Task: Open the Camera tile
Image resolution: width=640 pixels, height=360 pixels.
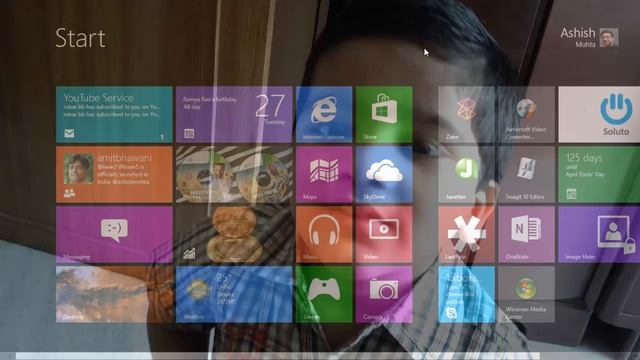Action: point(384,294)
